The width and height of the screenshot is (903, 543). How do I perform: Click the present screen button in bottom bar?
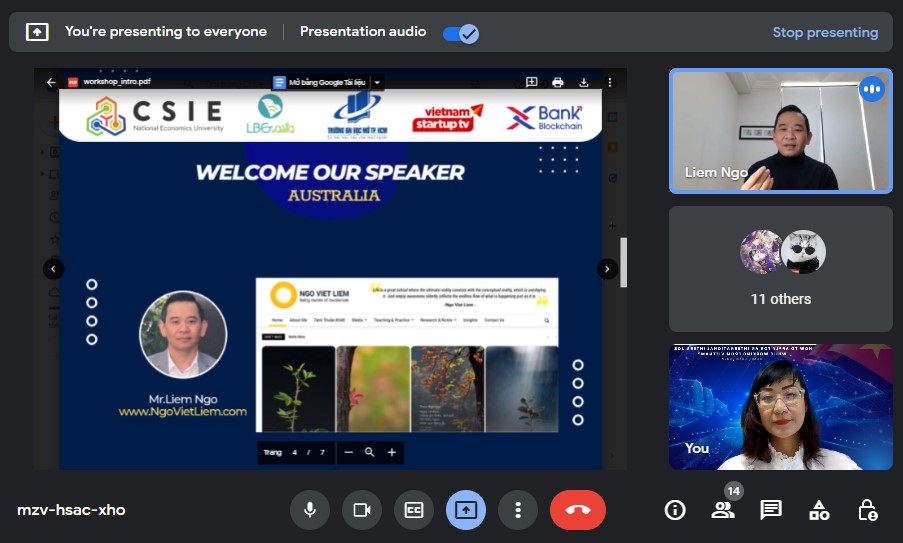pyautogui.click(x=465, y=510)
